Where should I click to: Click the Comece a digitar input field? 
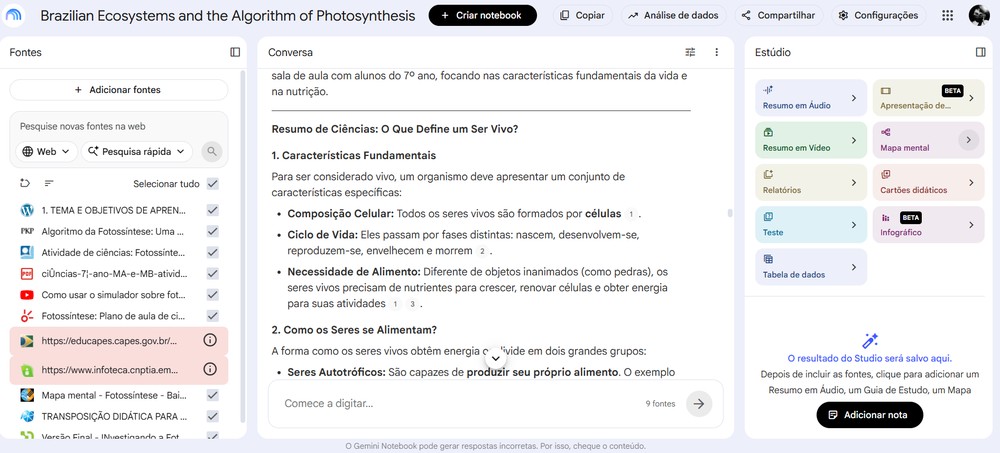(x=459, y=404)
